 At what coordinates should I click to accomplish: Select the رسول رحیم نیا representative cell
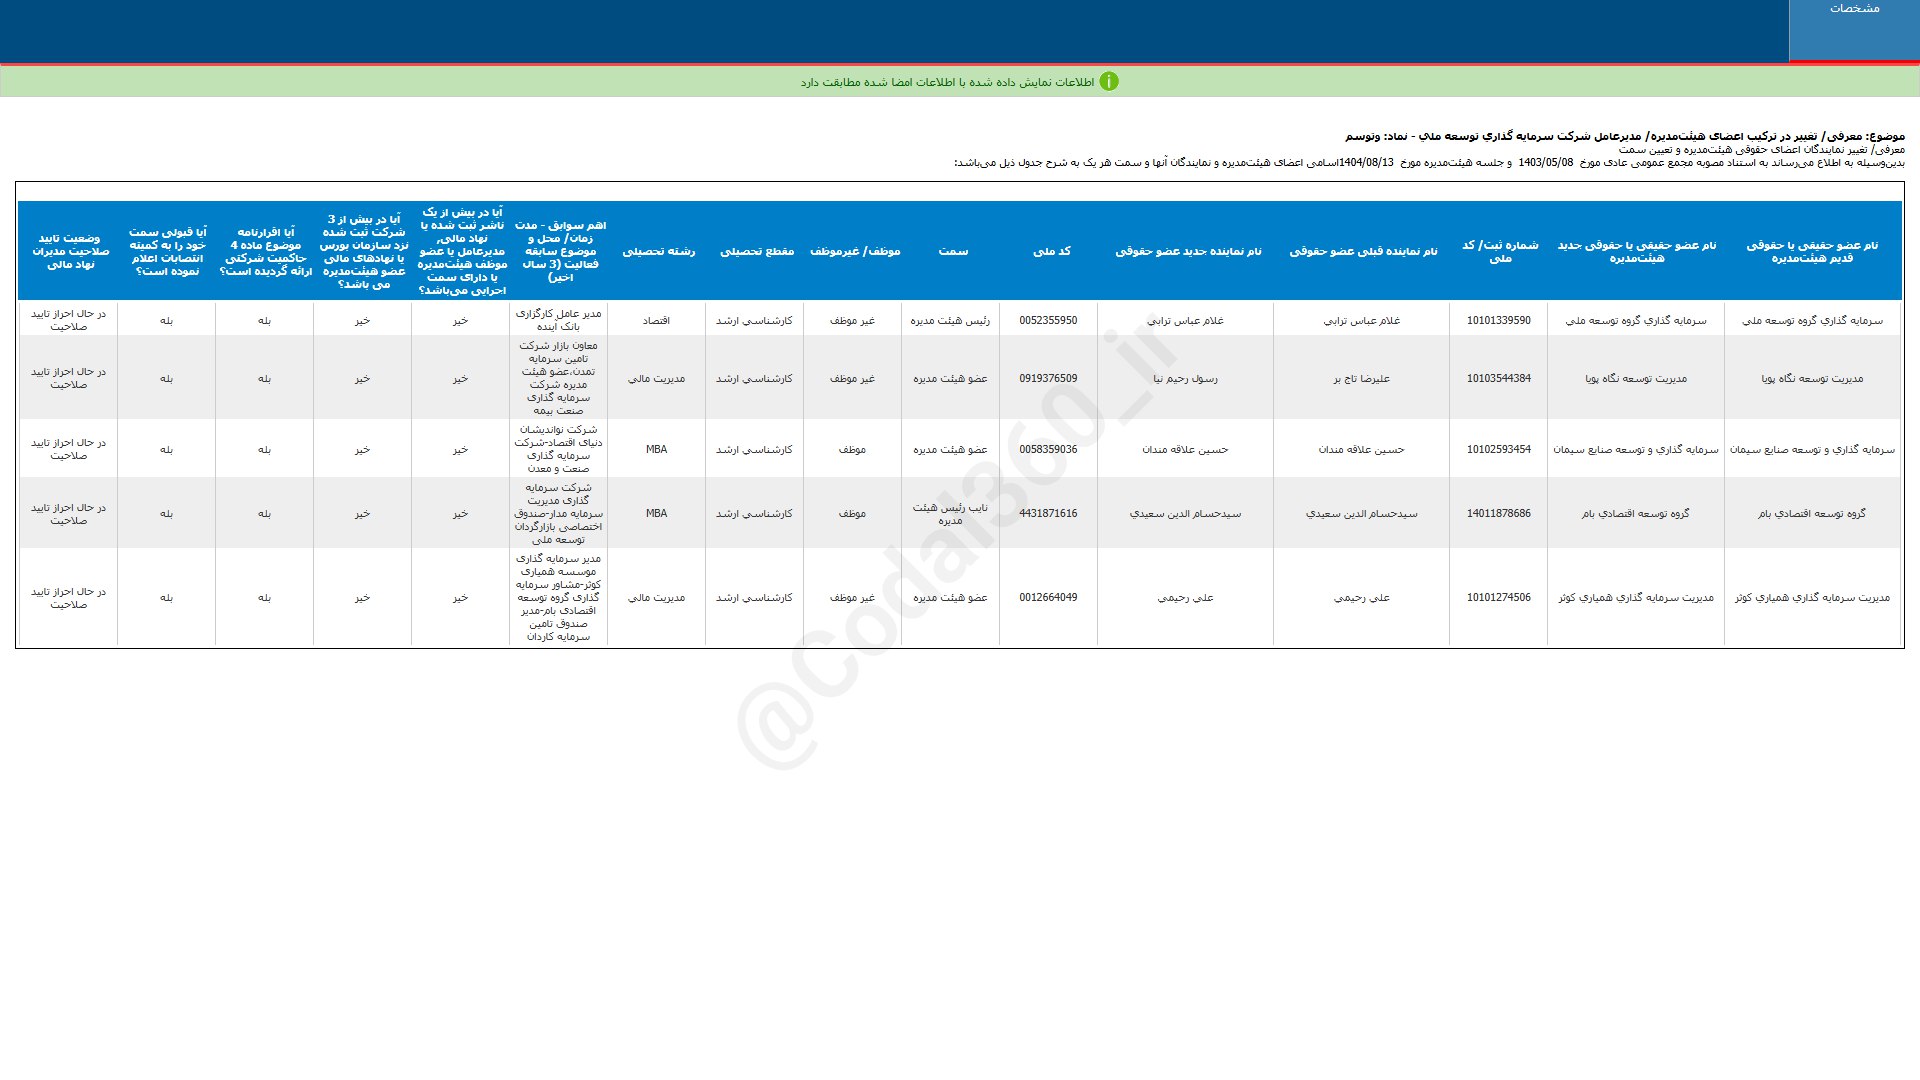tap(1185, 379)
